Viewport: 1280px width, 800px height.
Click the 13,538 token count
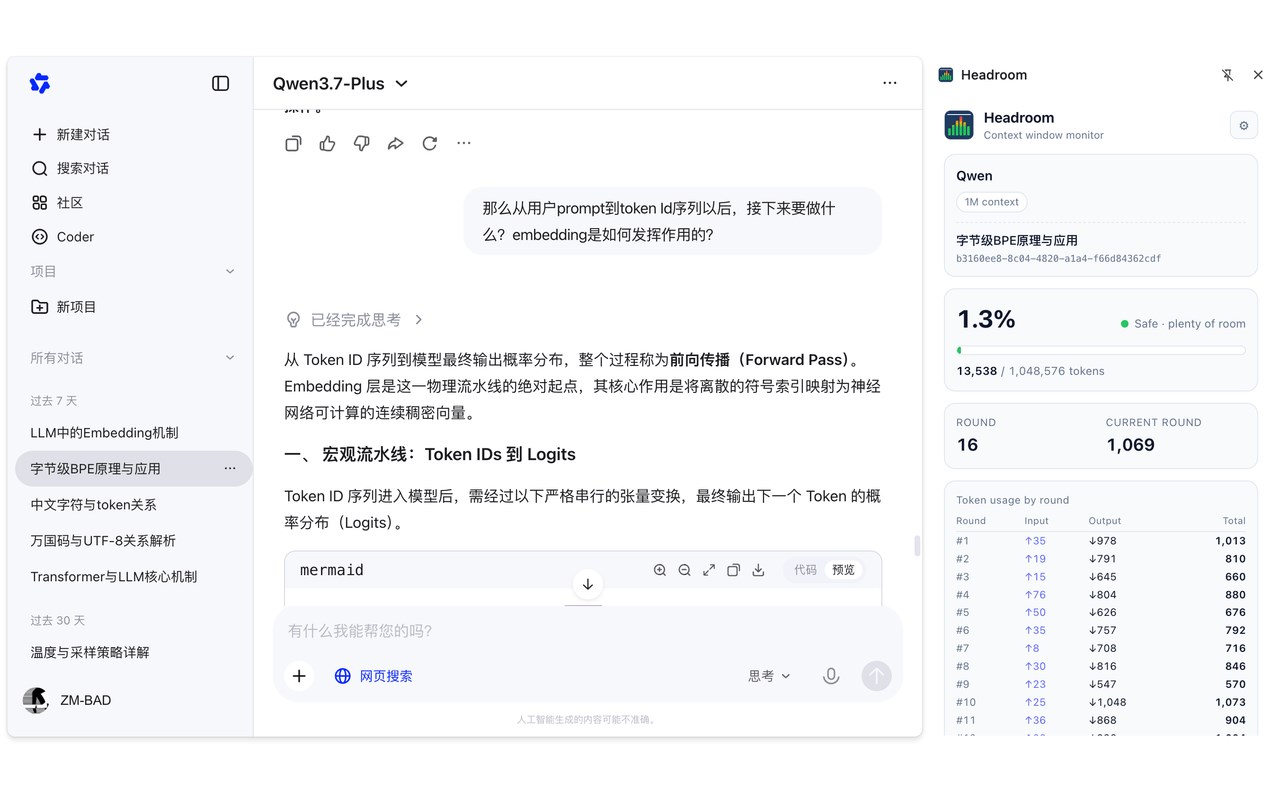[977, 371]
